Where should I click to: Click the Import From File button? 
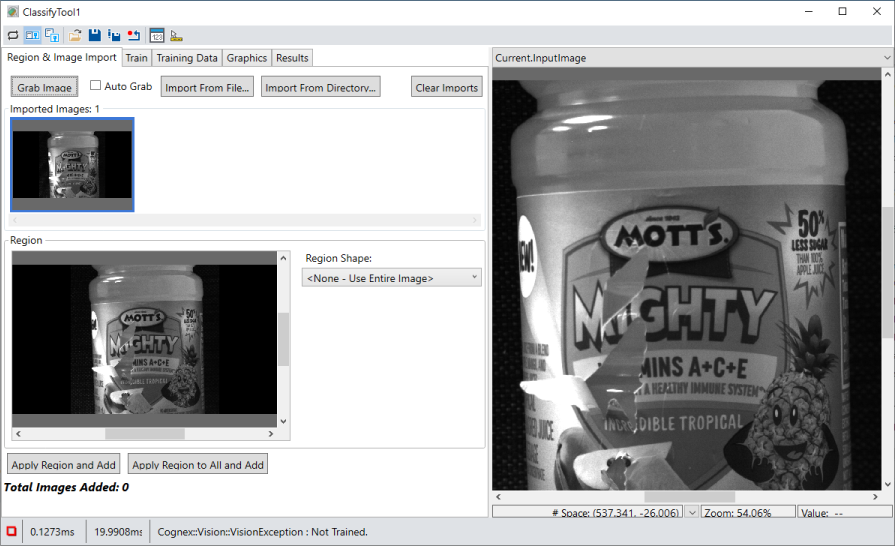point(207,87)
